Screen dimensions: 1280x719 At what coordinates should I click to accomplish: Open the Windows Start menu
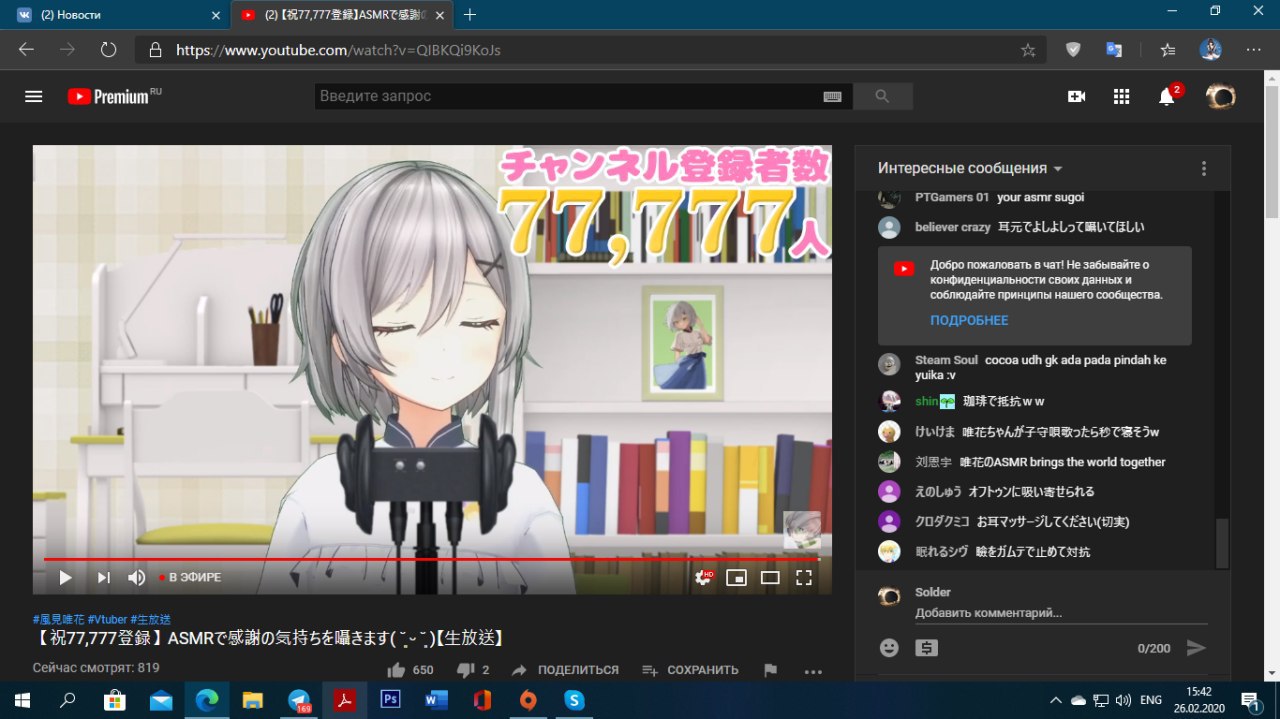click(x=22, y=700)
